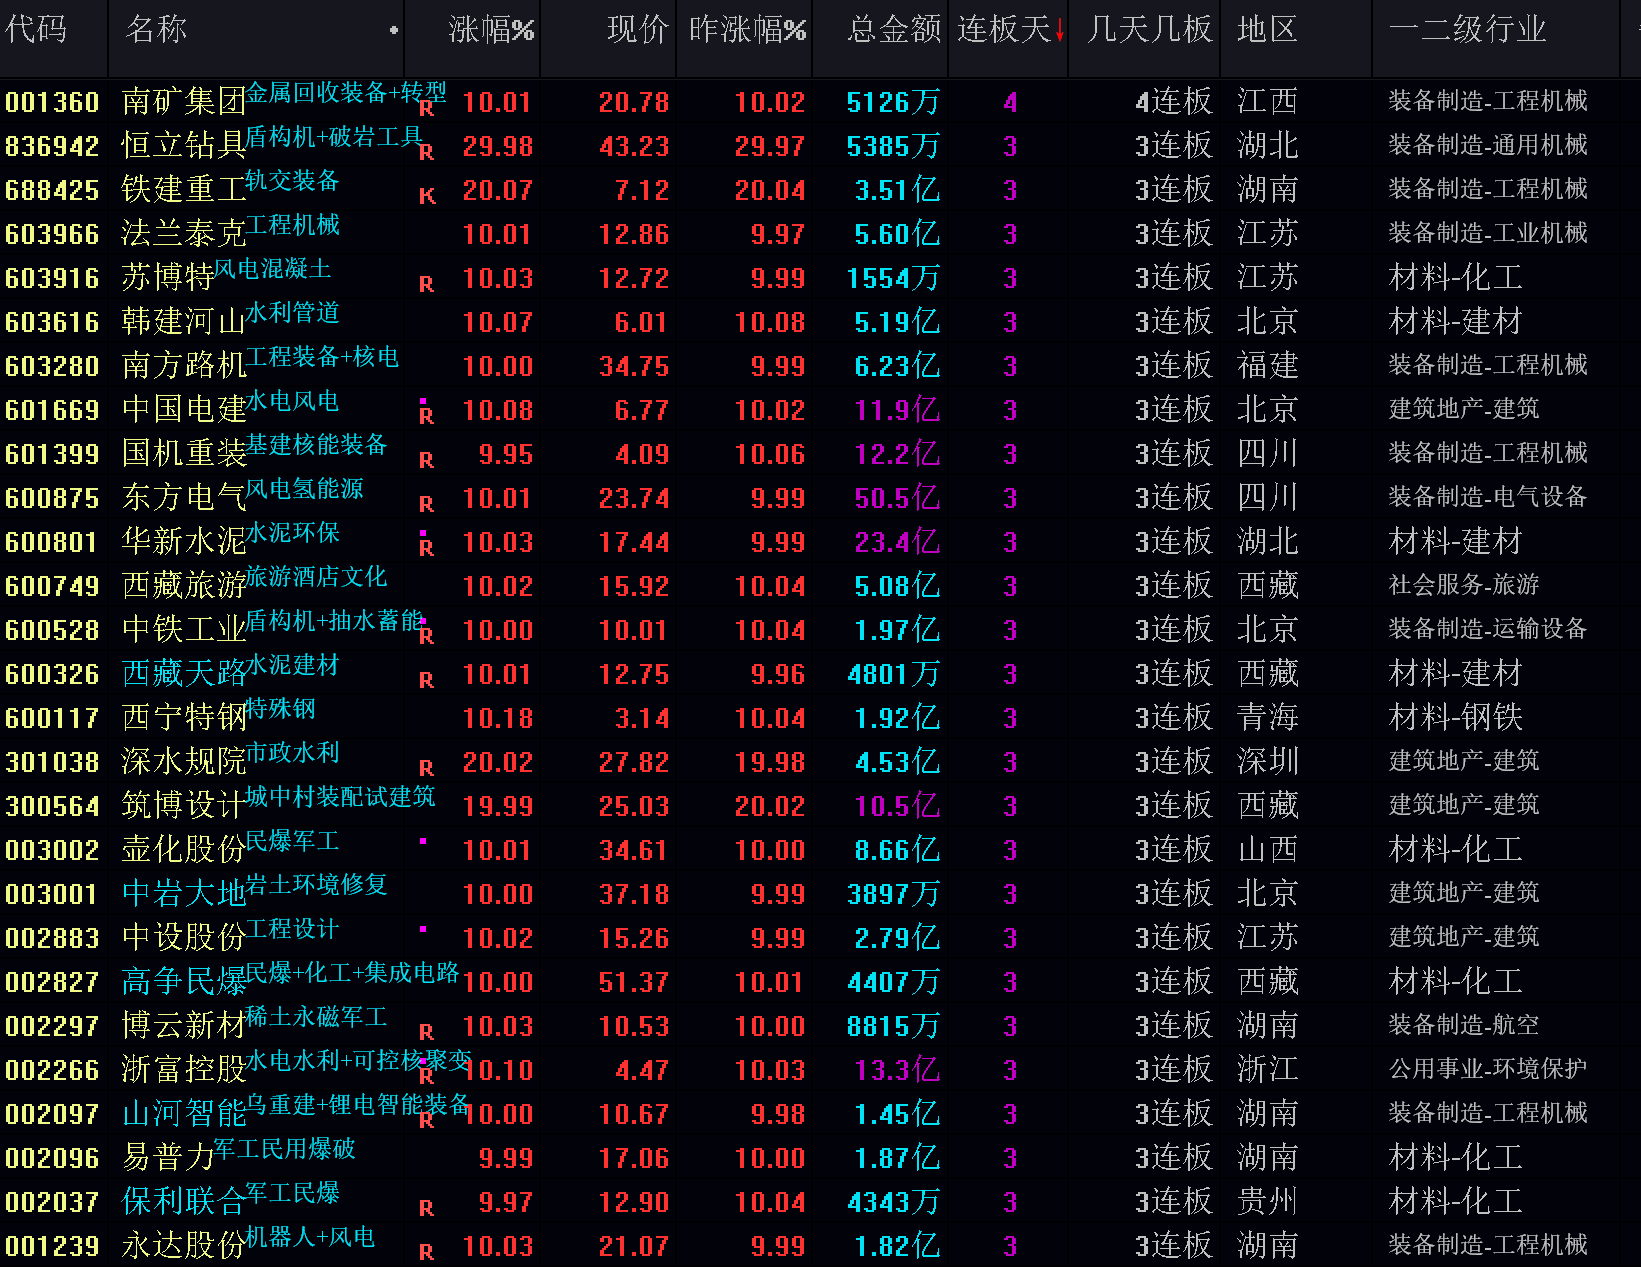Click the 稀土永磁军工 tag of 博云新材
The height and width of the screenshot is (1267, 1641).
[x=316, y=1017]
